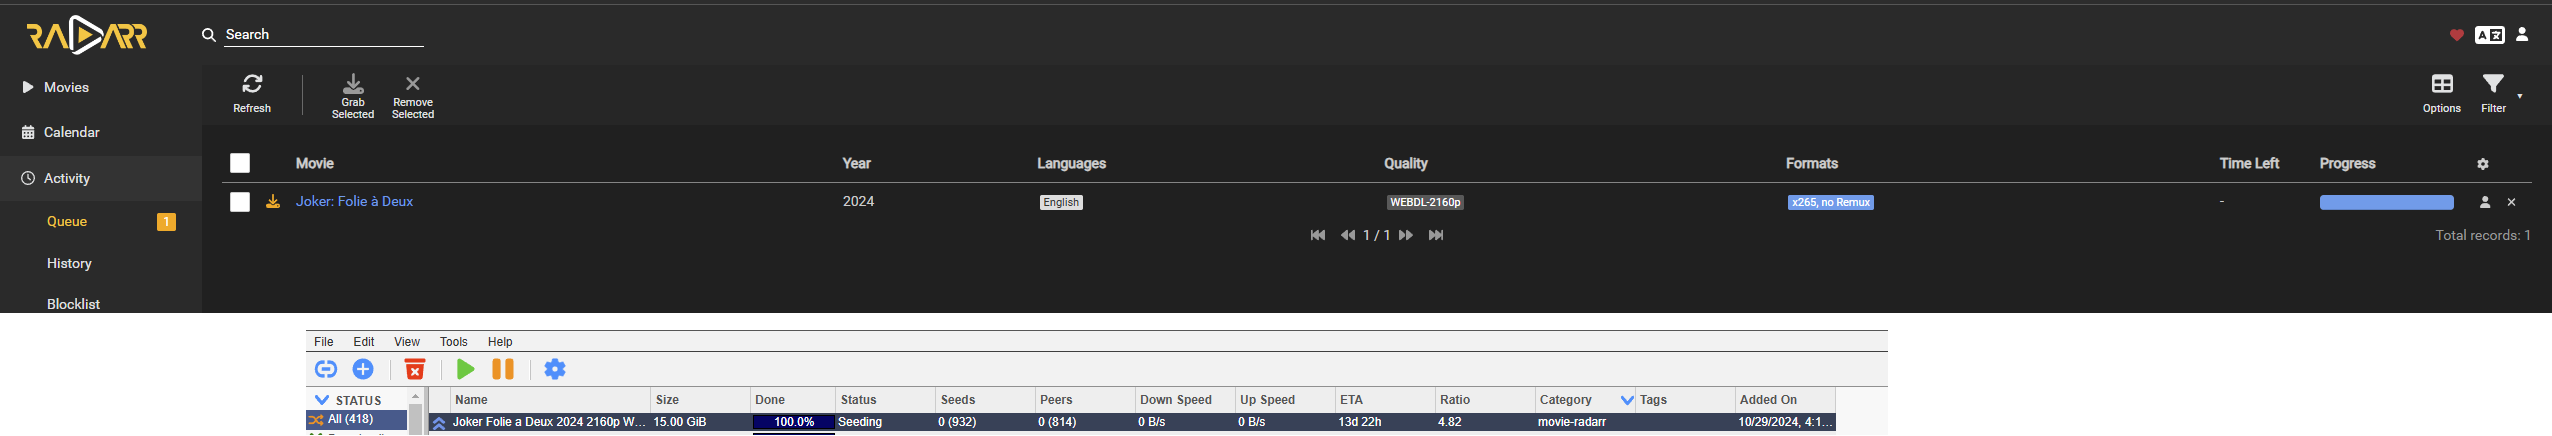
Task: Tick the select-all checkbox in queue header
Action: tap(240, 163)
